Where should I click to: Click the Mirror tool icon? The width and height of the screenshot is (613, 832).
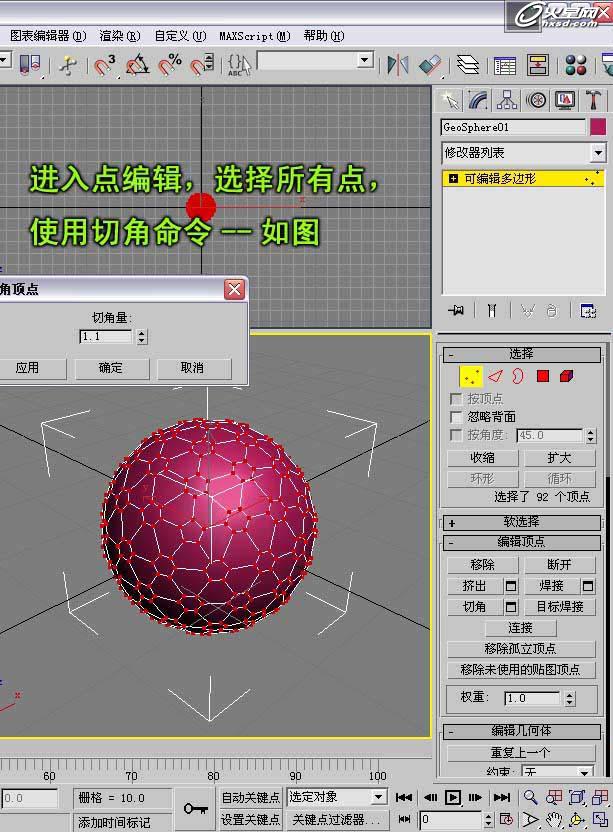click(x=398, y=65)
